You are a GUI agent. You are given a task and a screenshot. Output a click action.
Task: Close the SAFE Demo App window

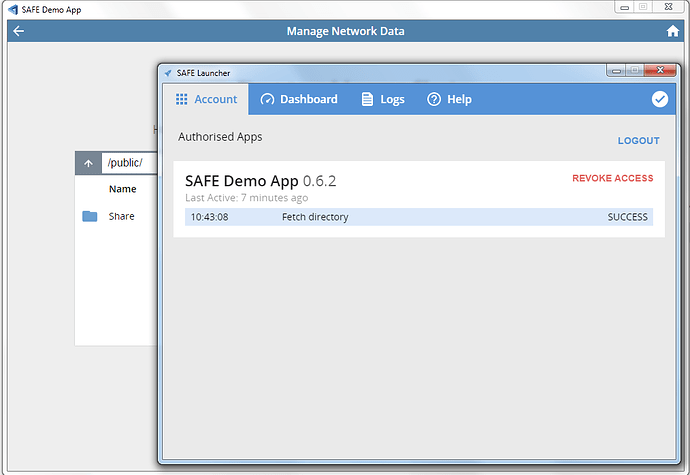click(668, 7)
